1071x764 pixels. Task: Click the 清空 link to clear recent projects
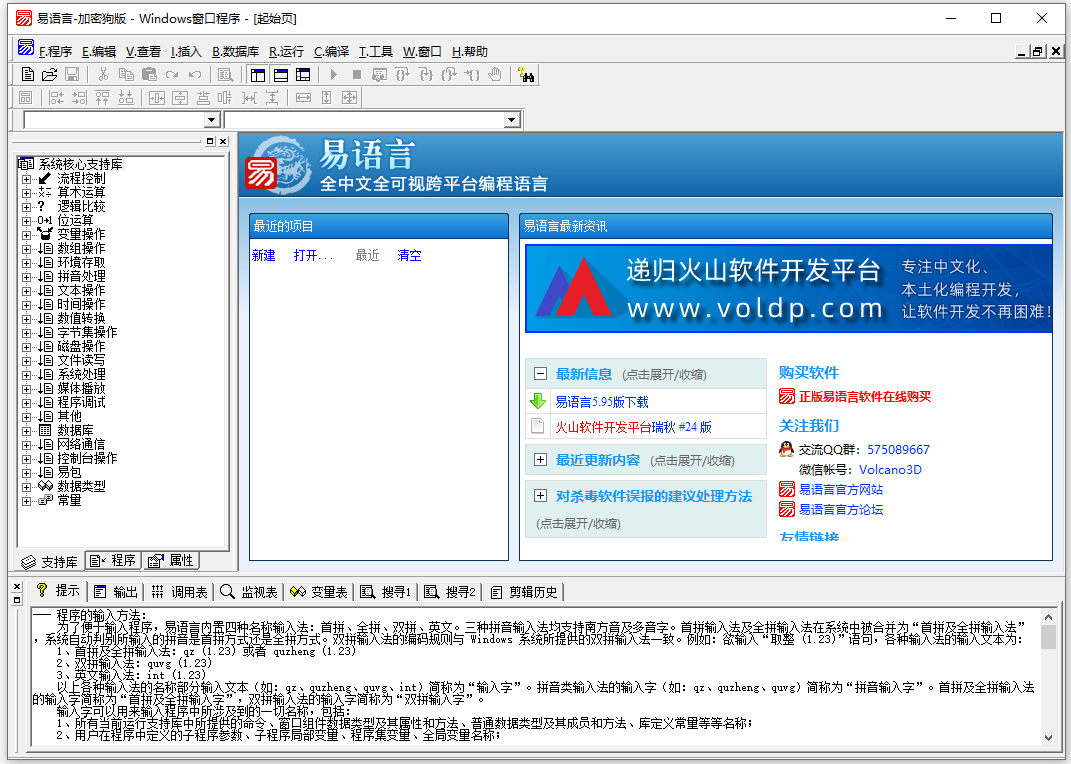[x=409, y=255]
